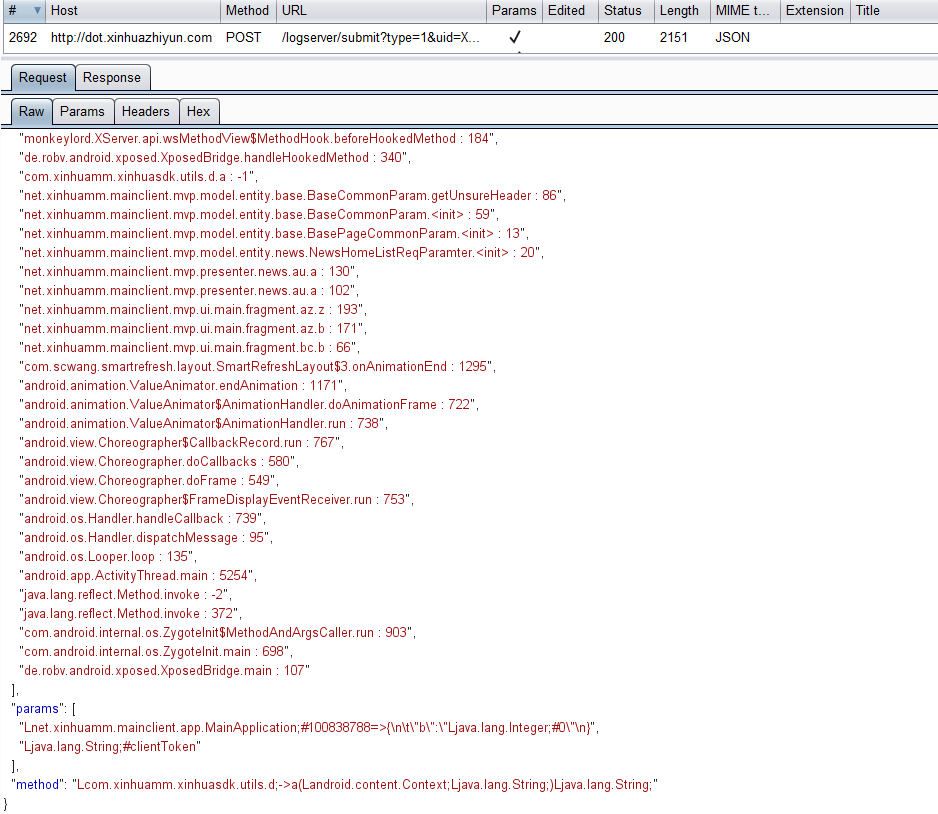Click the doAnimationFrame : 722 line
Viewport: 938px width, 814px height.
tap(249, 405)
